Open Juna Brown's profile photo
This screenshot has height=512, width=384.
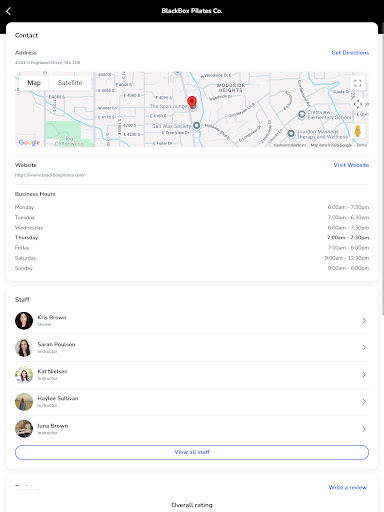pos(24,429)
